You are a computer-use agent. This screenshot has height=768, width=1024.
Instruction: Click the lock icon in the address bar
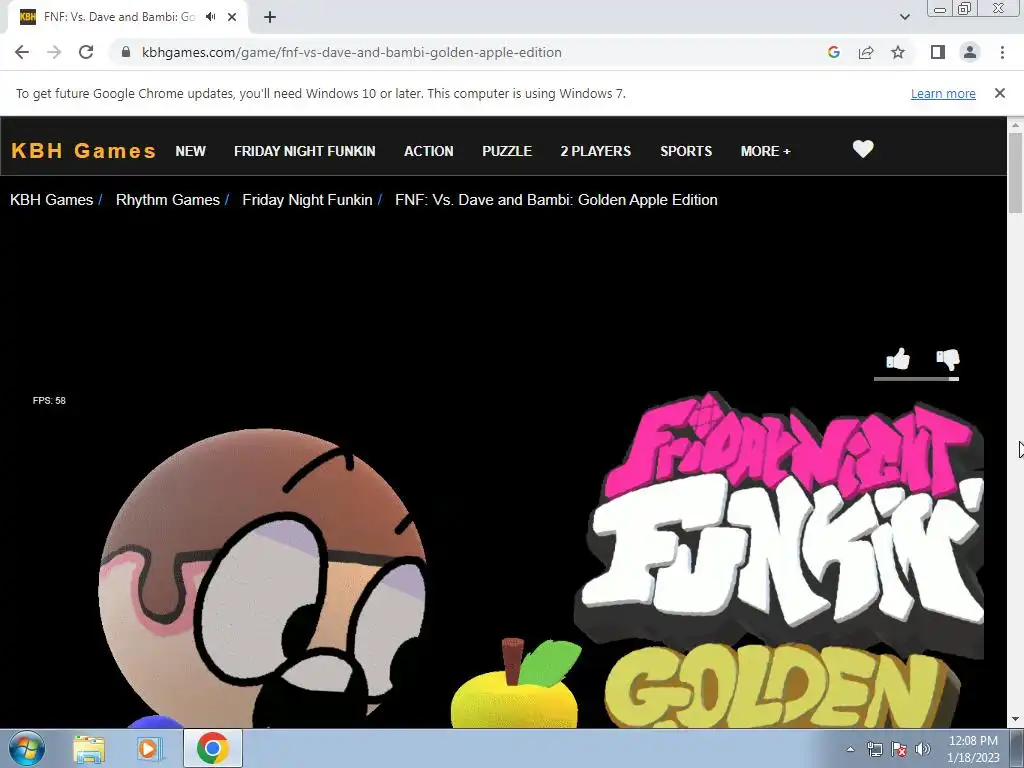(x=126, y=52)
